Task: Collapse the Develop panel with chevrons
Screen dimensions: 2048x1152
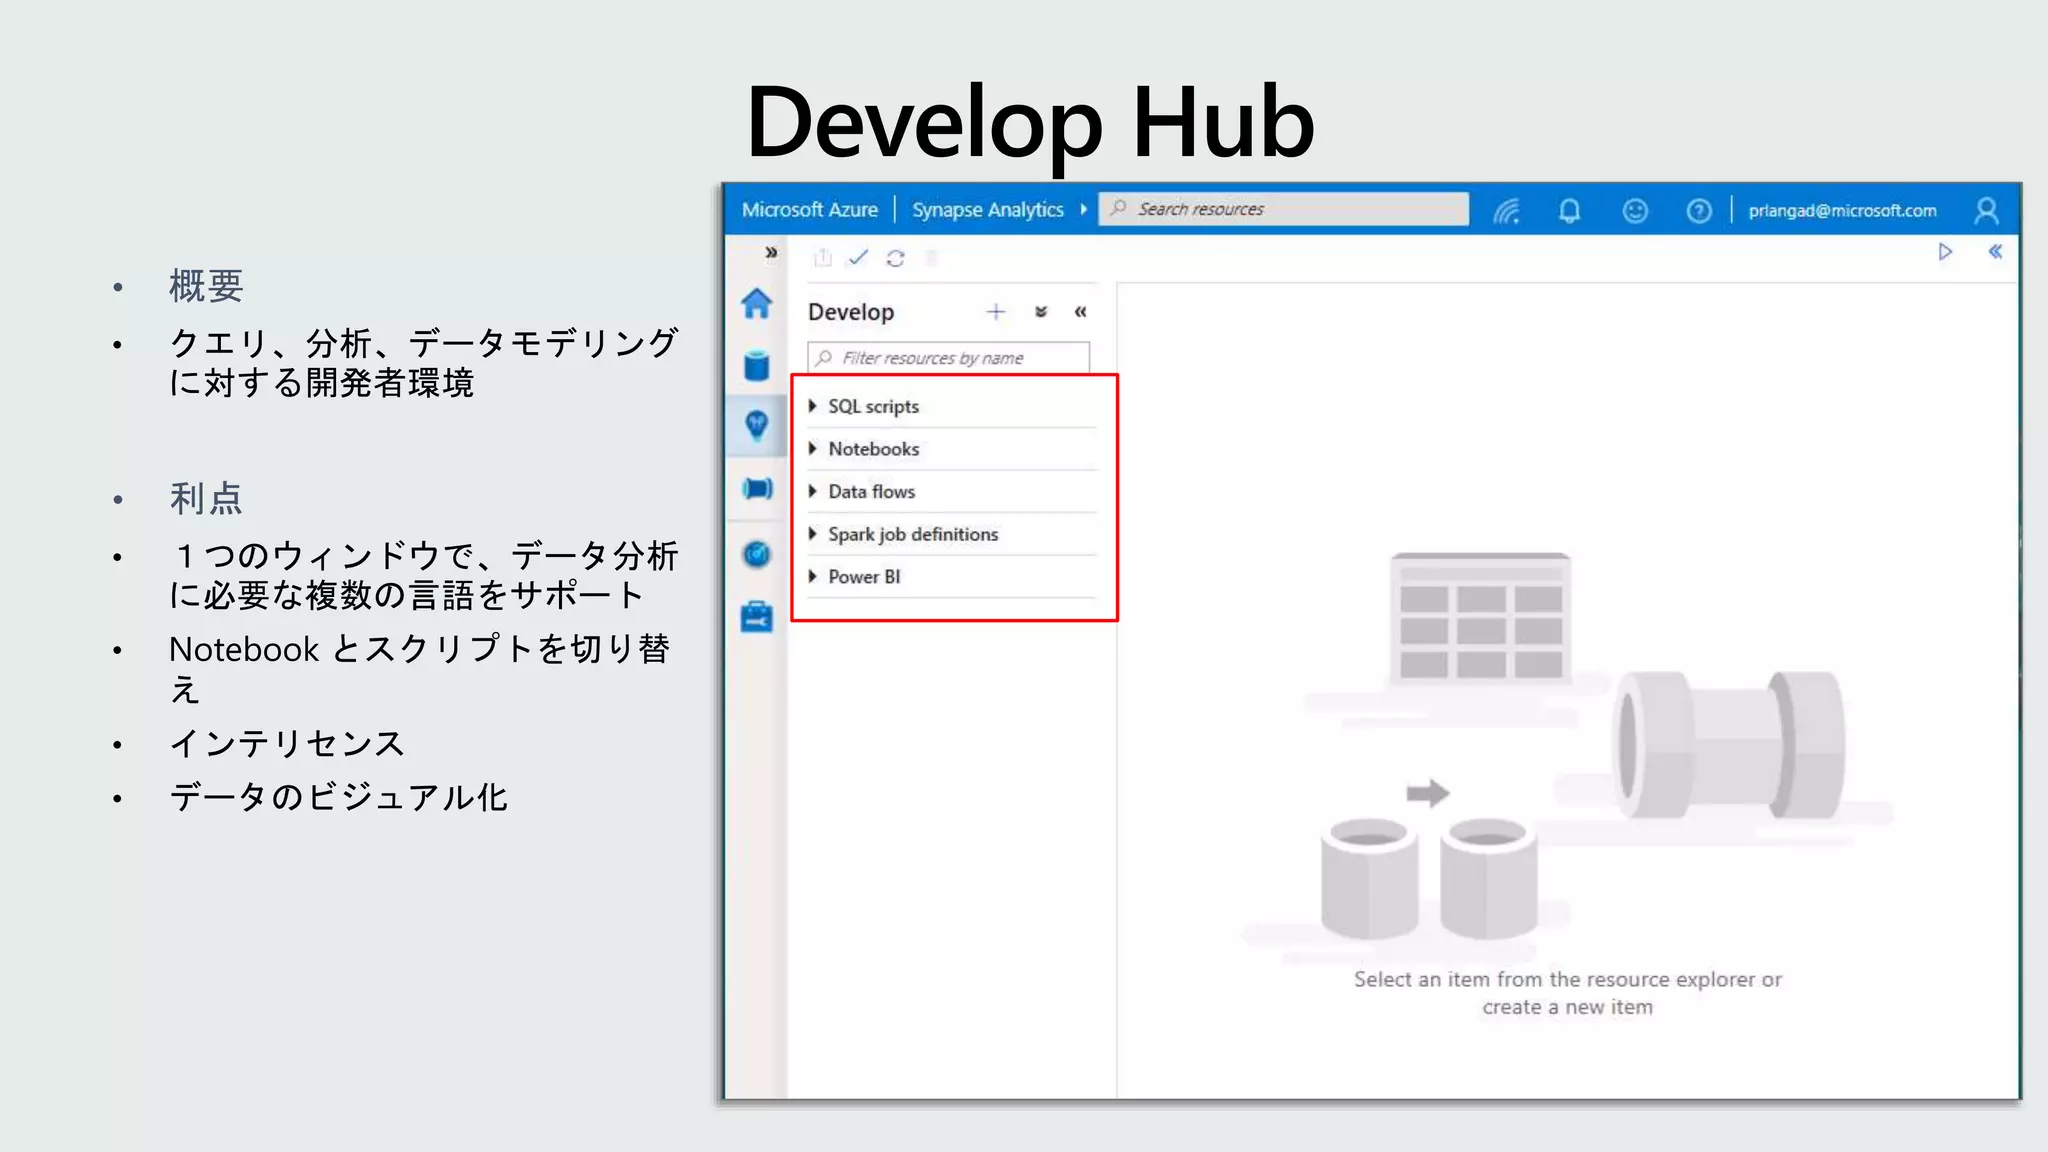Action: tap(1080, 312)
